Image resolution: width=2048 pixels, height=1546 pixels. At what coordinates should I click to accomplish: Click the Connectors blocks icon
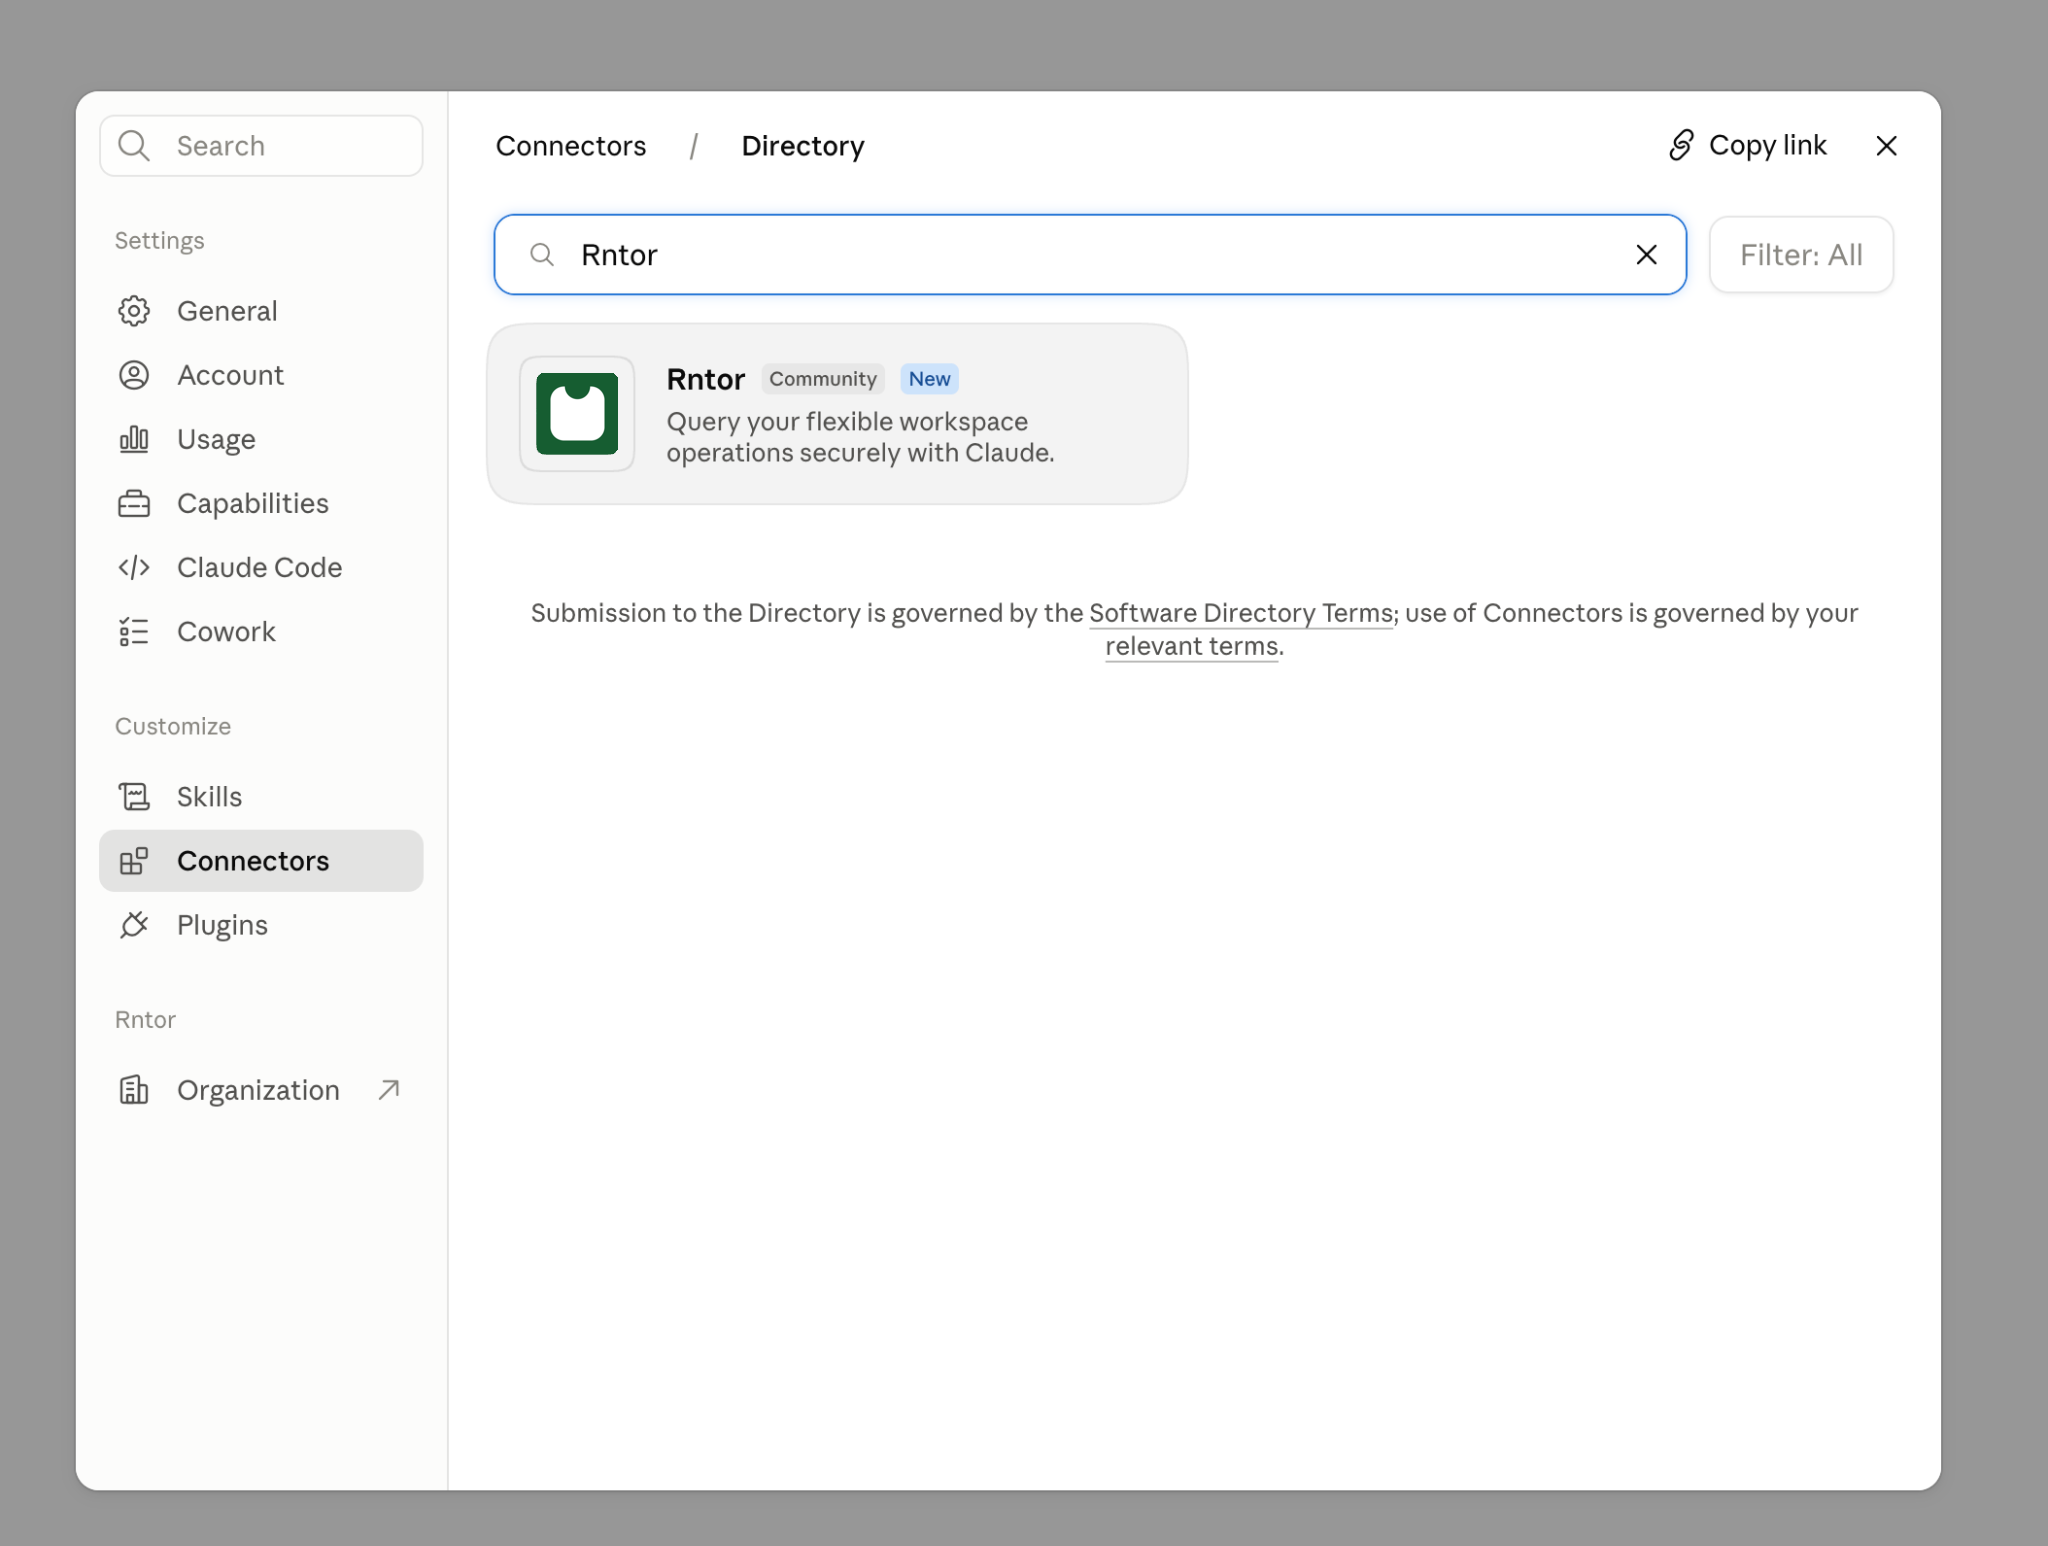coord(134,860)
